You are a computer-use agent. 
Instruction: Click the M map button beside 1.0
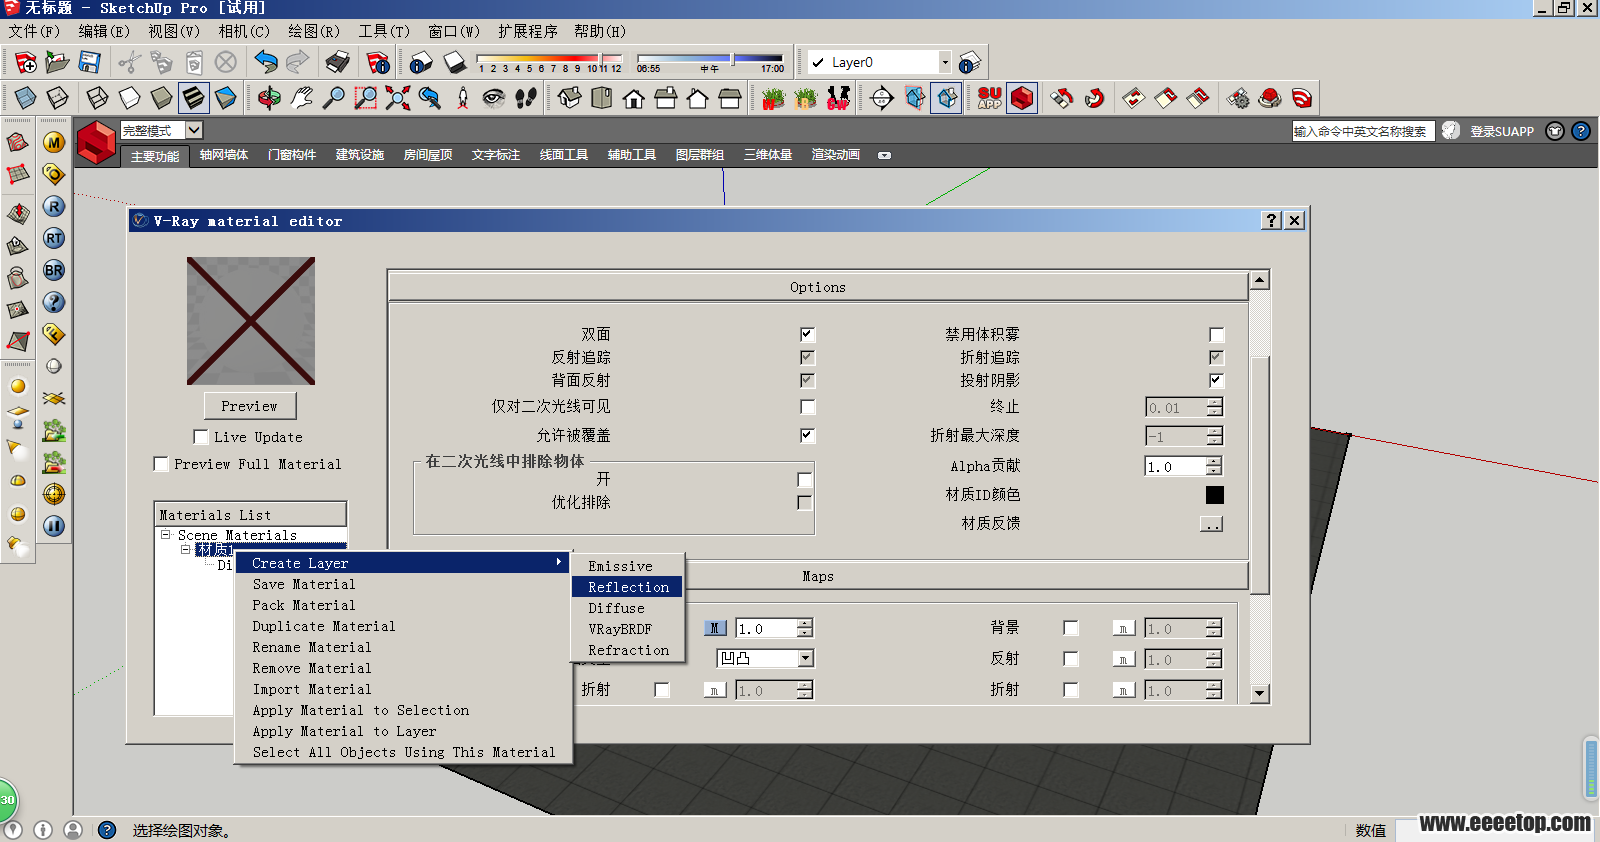point(714,628)
